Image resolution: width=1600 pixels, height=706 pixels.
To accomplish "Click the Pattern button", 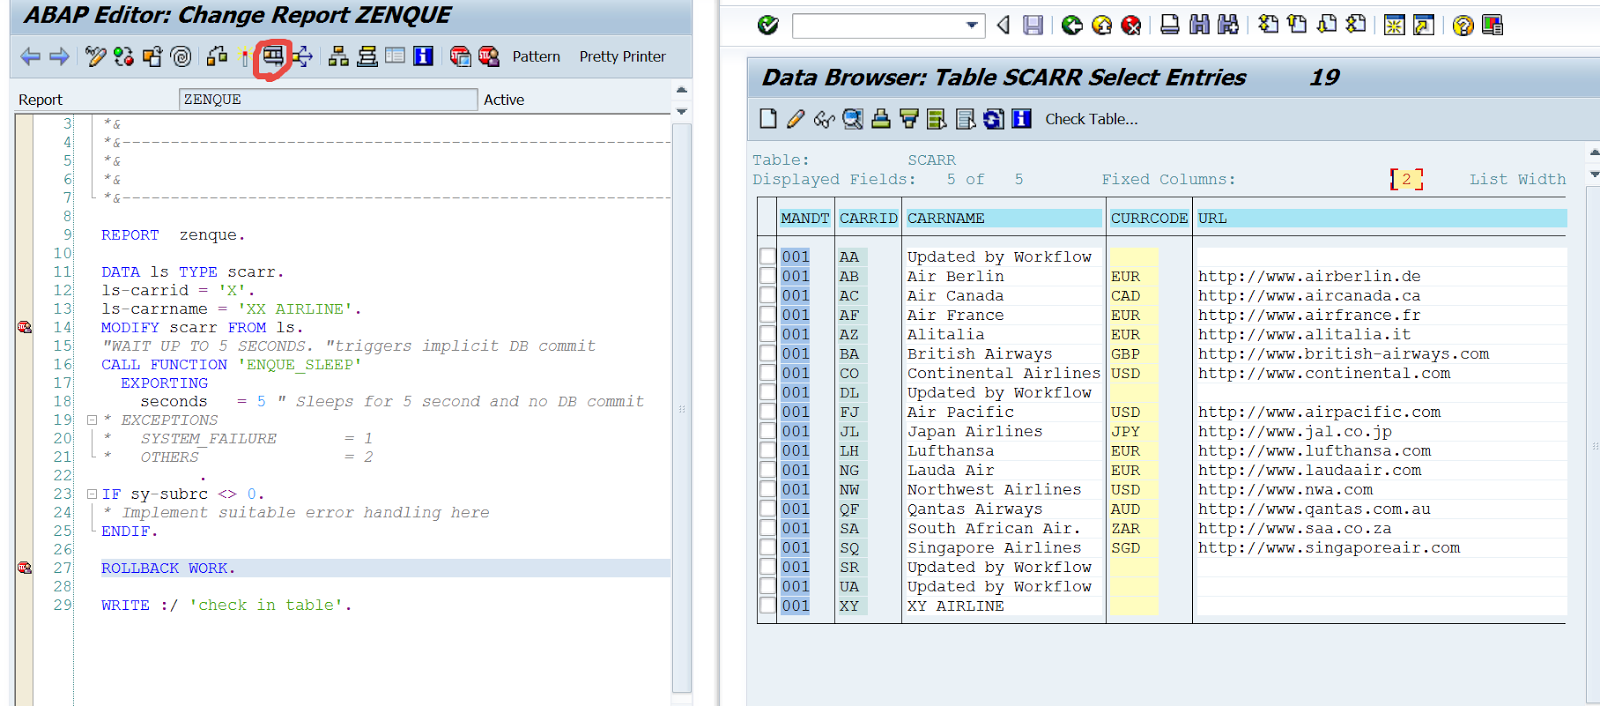I will [x=536, y=57].
